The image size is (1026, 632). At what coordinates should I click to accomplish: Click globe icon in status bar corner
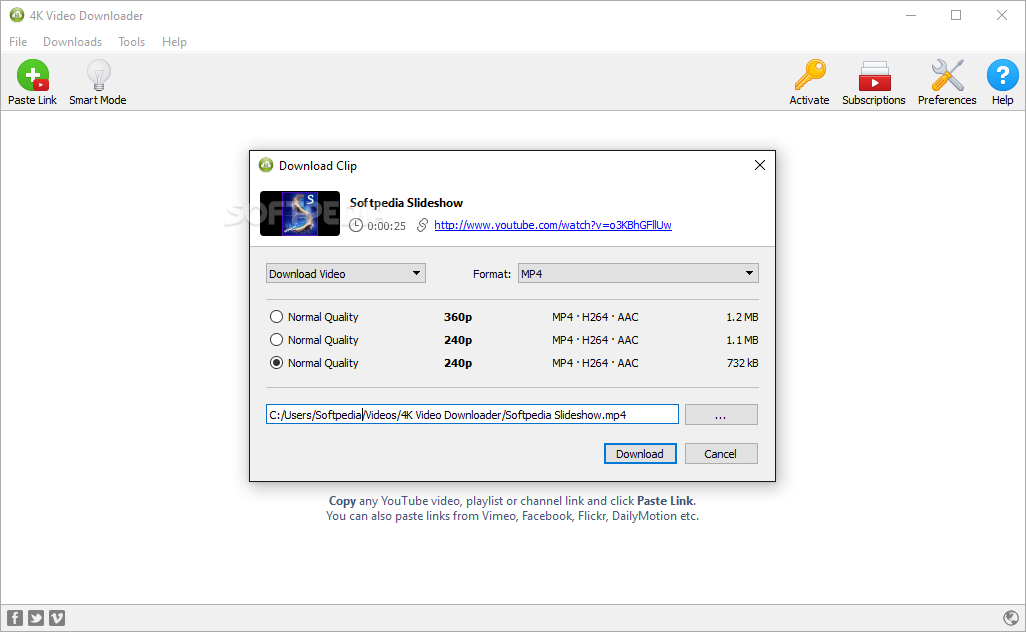1010,618
